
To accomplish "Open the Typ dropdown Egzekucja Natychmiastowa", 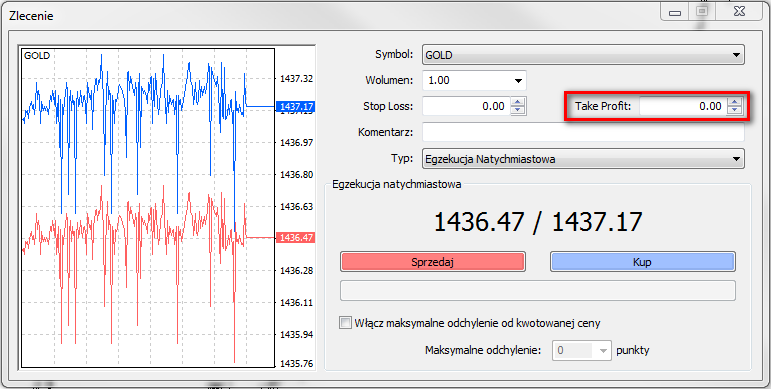I will (583, 159).
